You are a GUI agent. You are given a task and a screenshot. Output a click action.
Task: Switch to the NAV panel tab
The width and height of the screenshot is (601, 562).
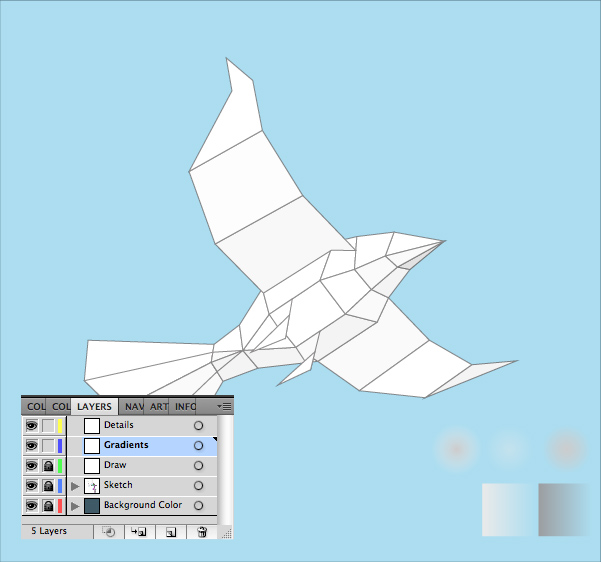pyautogui.click(x=134, y=407)
